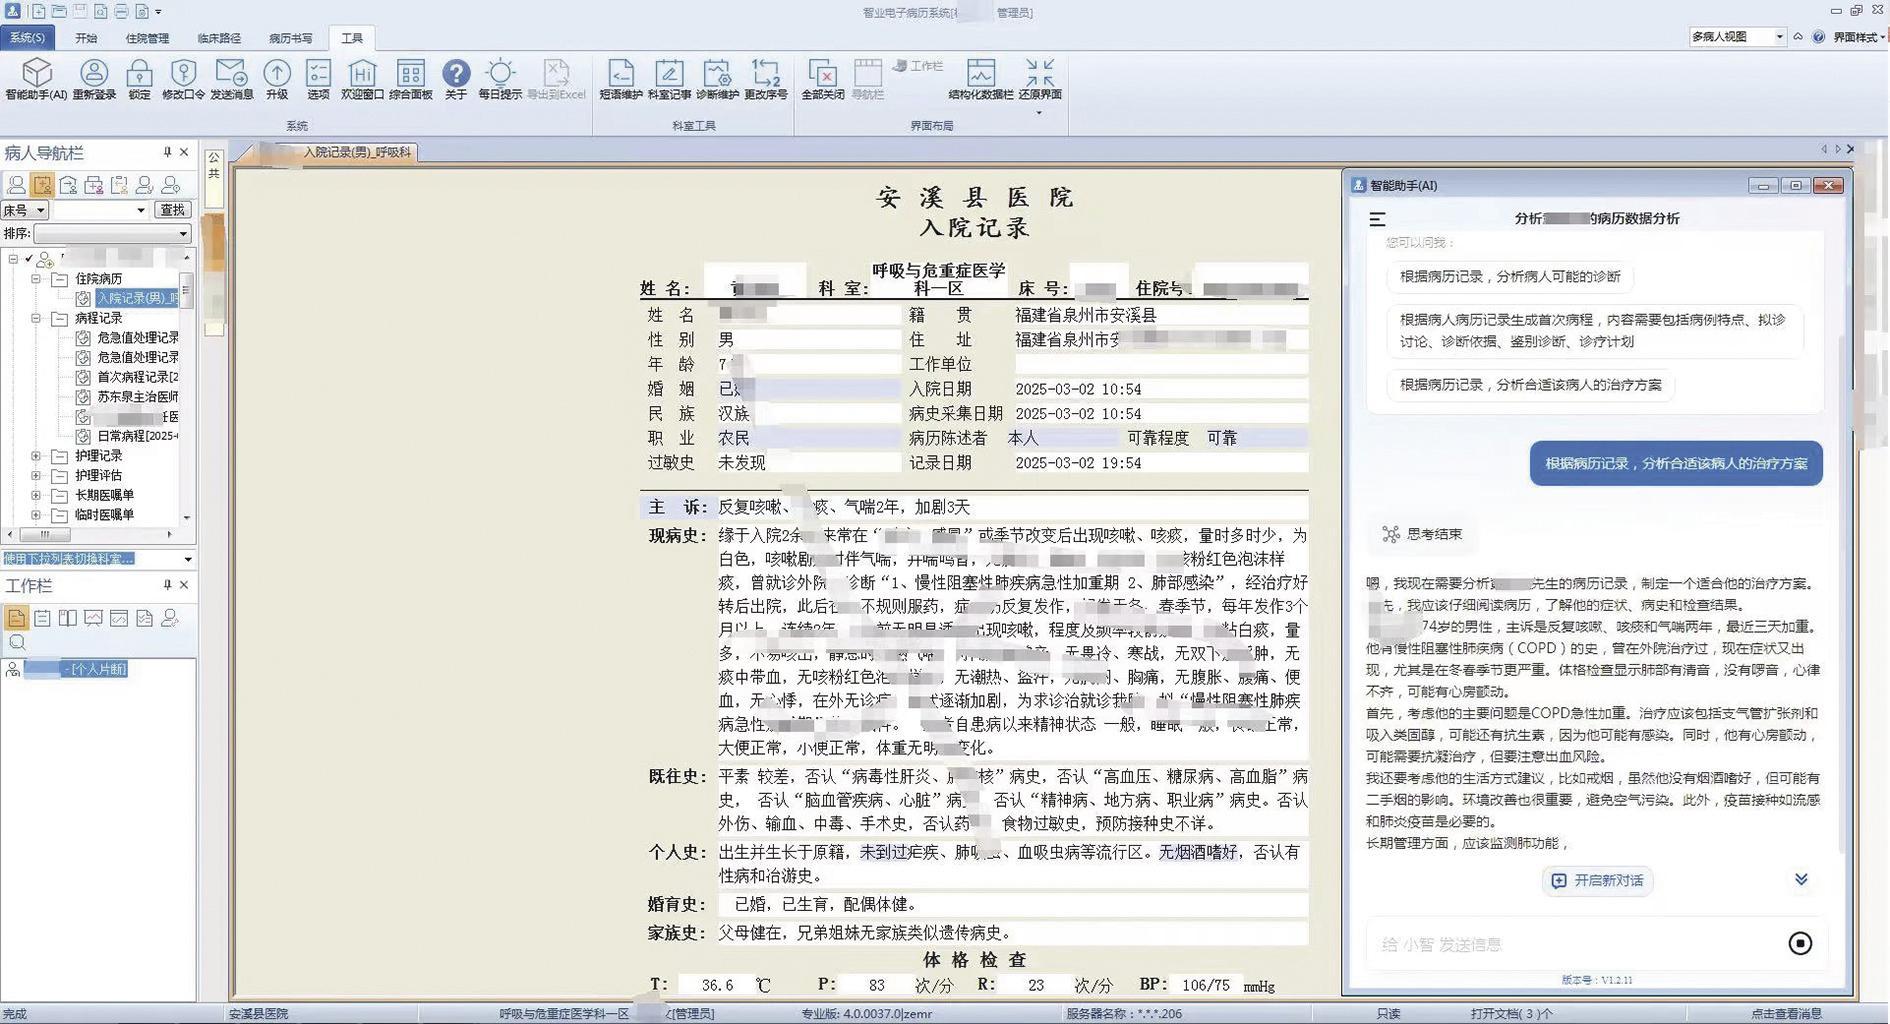Click the last patient-search icon in 病人导航栏 toolbar
The image size is (1890, 1024).
click(171, 185)
